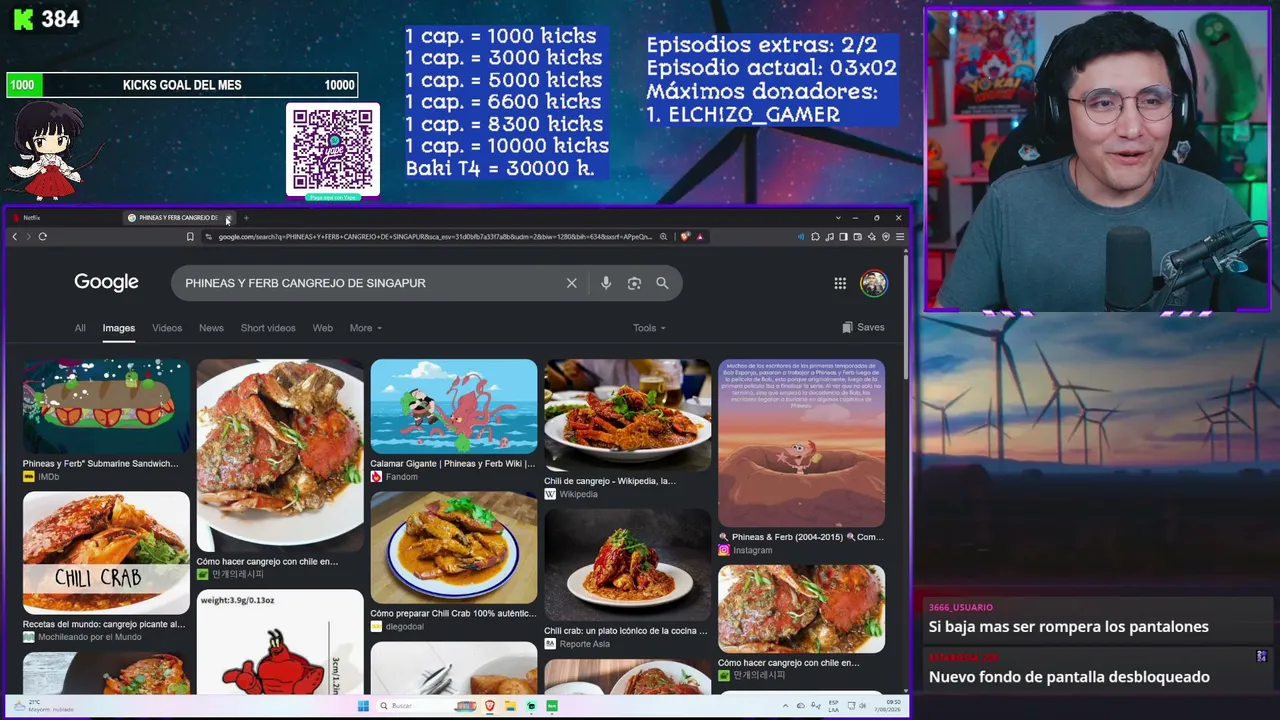Click the Google logo

[x=106, y=283]
